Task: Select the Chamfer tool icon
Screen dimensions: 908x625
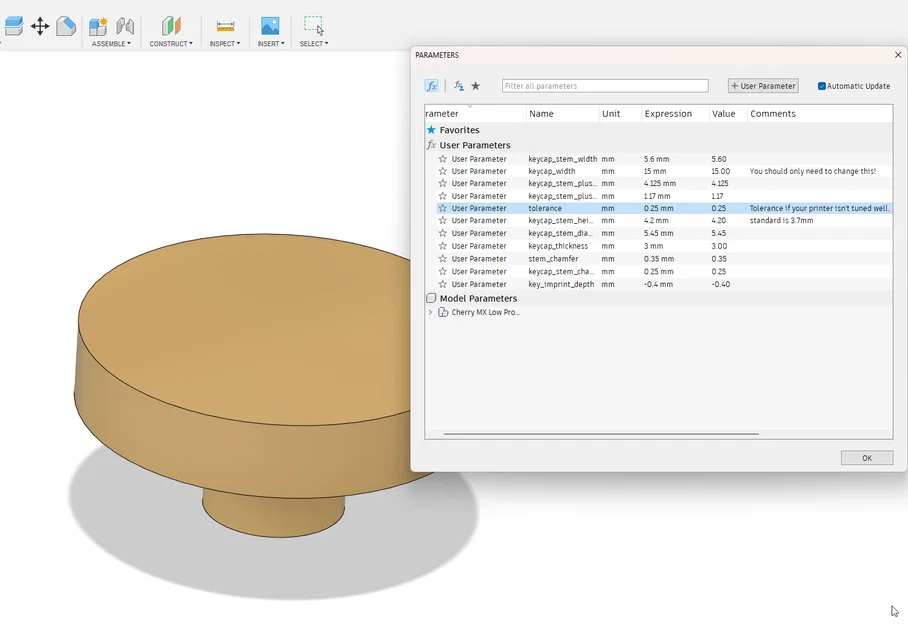Action: 66,26
